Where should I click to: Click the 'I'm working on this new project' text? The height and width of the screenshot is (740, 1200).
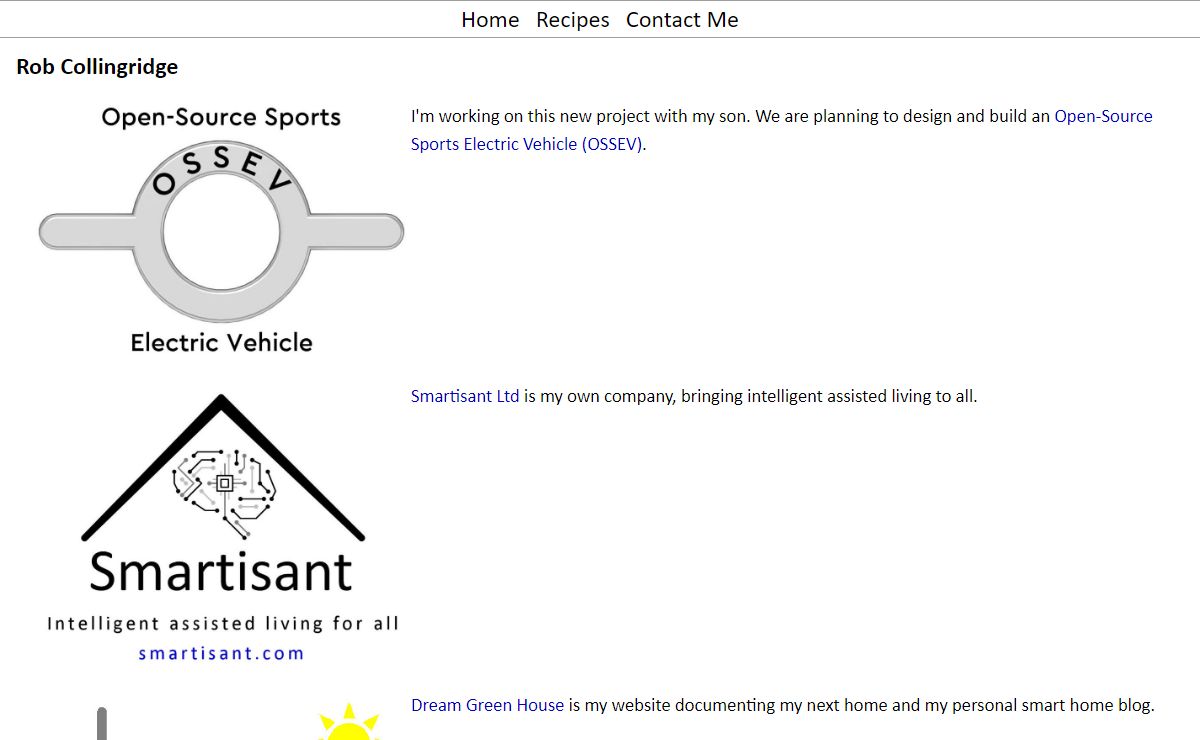point(730,116)
